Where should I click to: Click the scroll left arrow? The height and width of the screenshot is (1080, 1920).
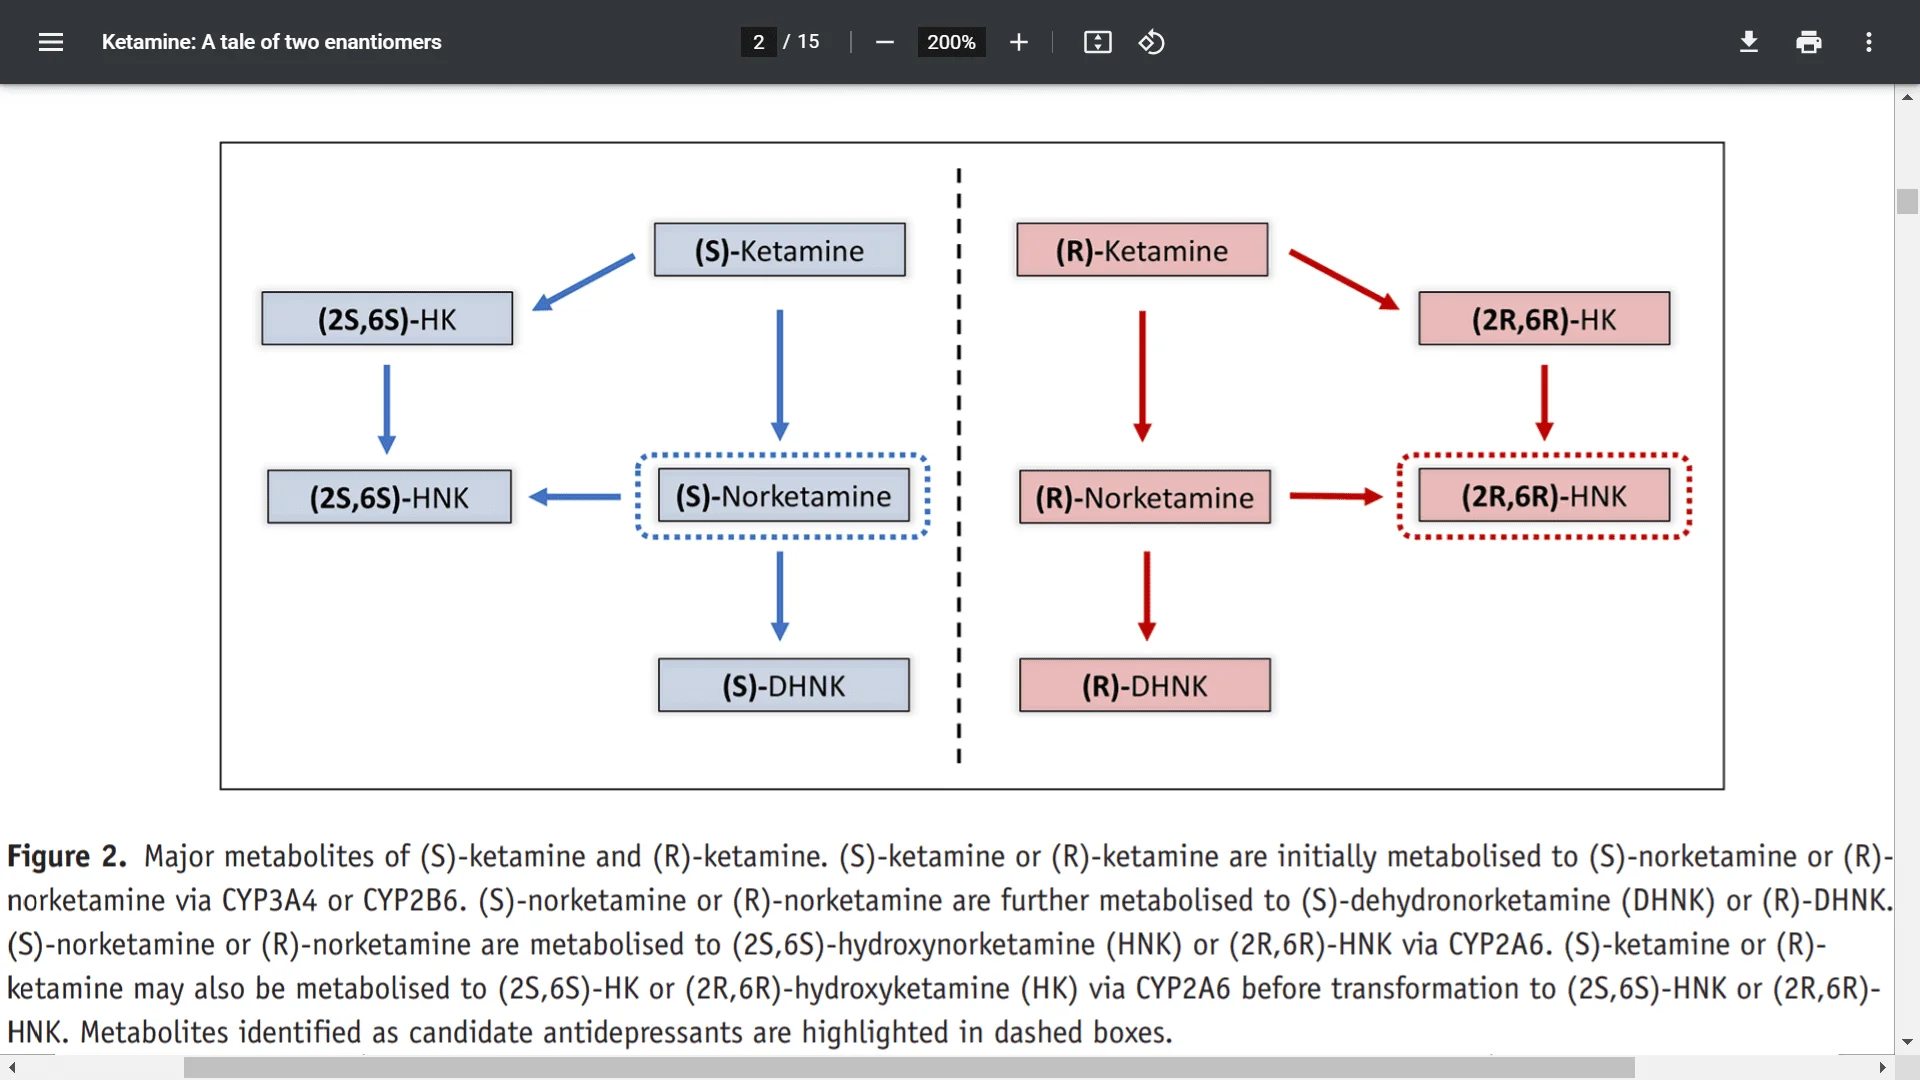point(11,1068)
